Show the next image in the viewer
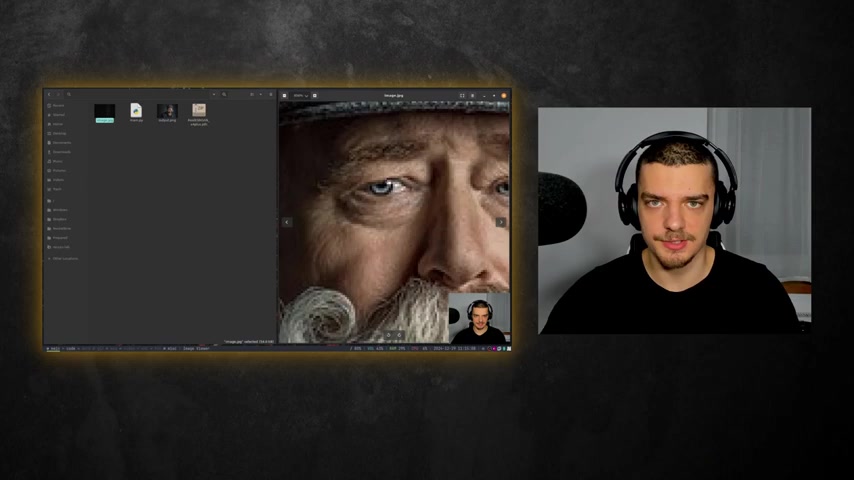 click(501, 222)
